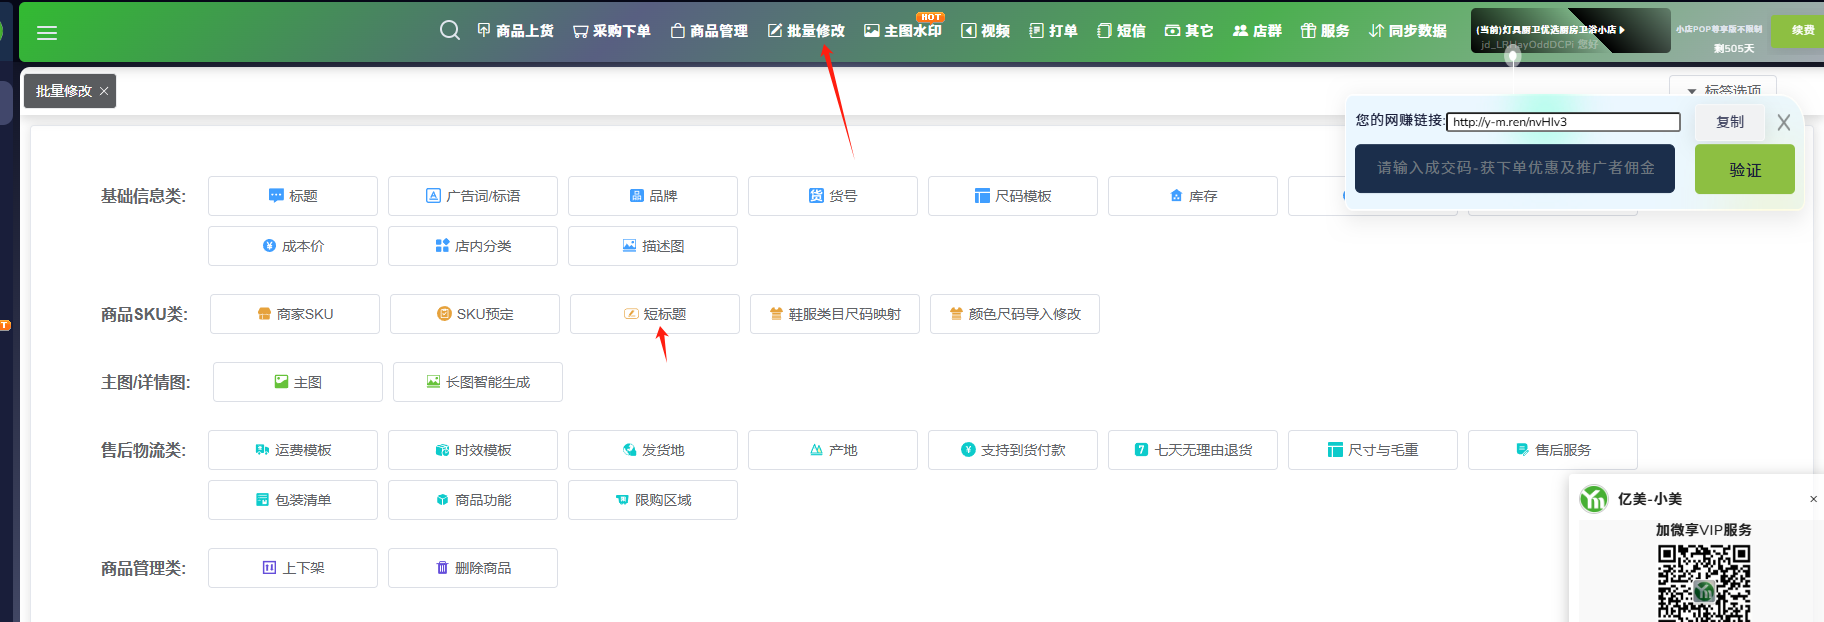This screenshot has width=1824, height=622.
Task: Click the 复制 copy link button
Action: [x=1730, y=122]
